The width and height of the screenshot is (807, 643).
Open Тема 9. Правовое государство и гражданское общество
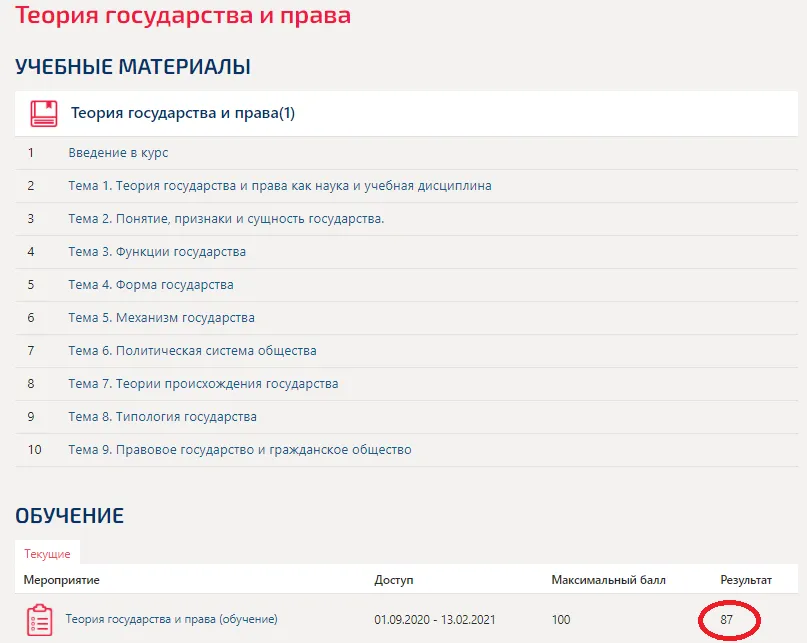(x=240, y=449)
